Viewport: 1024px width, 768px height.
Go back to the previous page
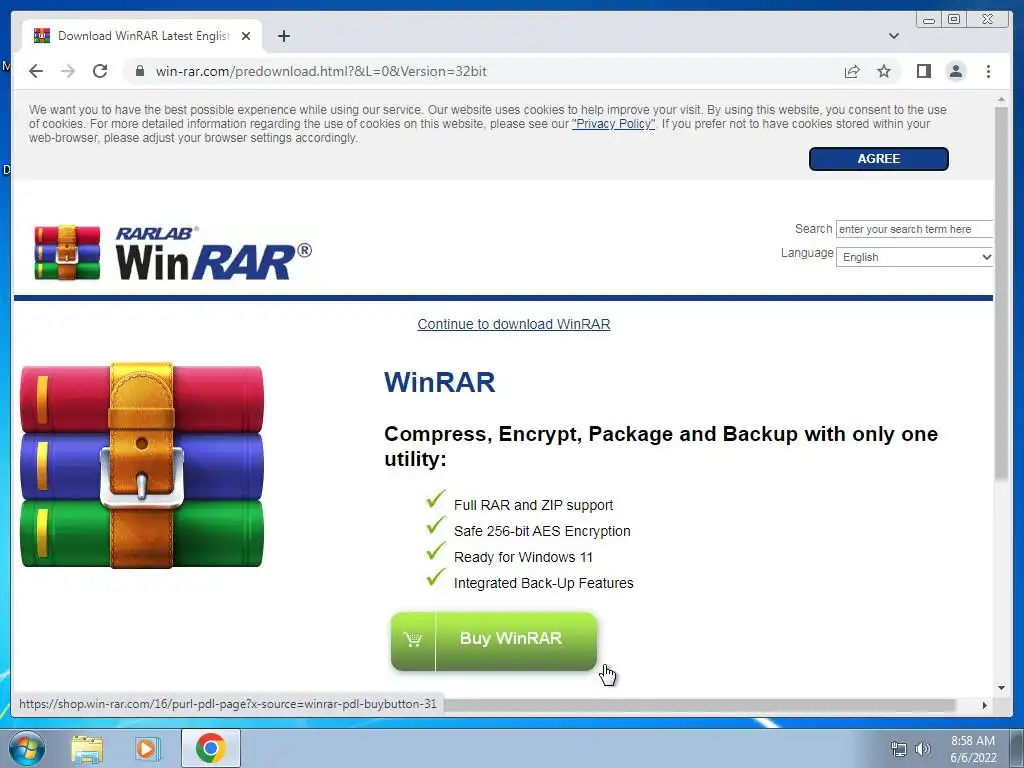pos(36,71)
